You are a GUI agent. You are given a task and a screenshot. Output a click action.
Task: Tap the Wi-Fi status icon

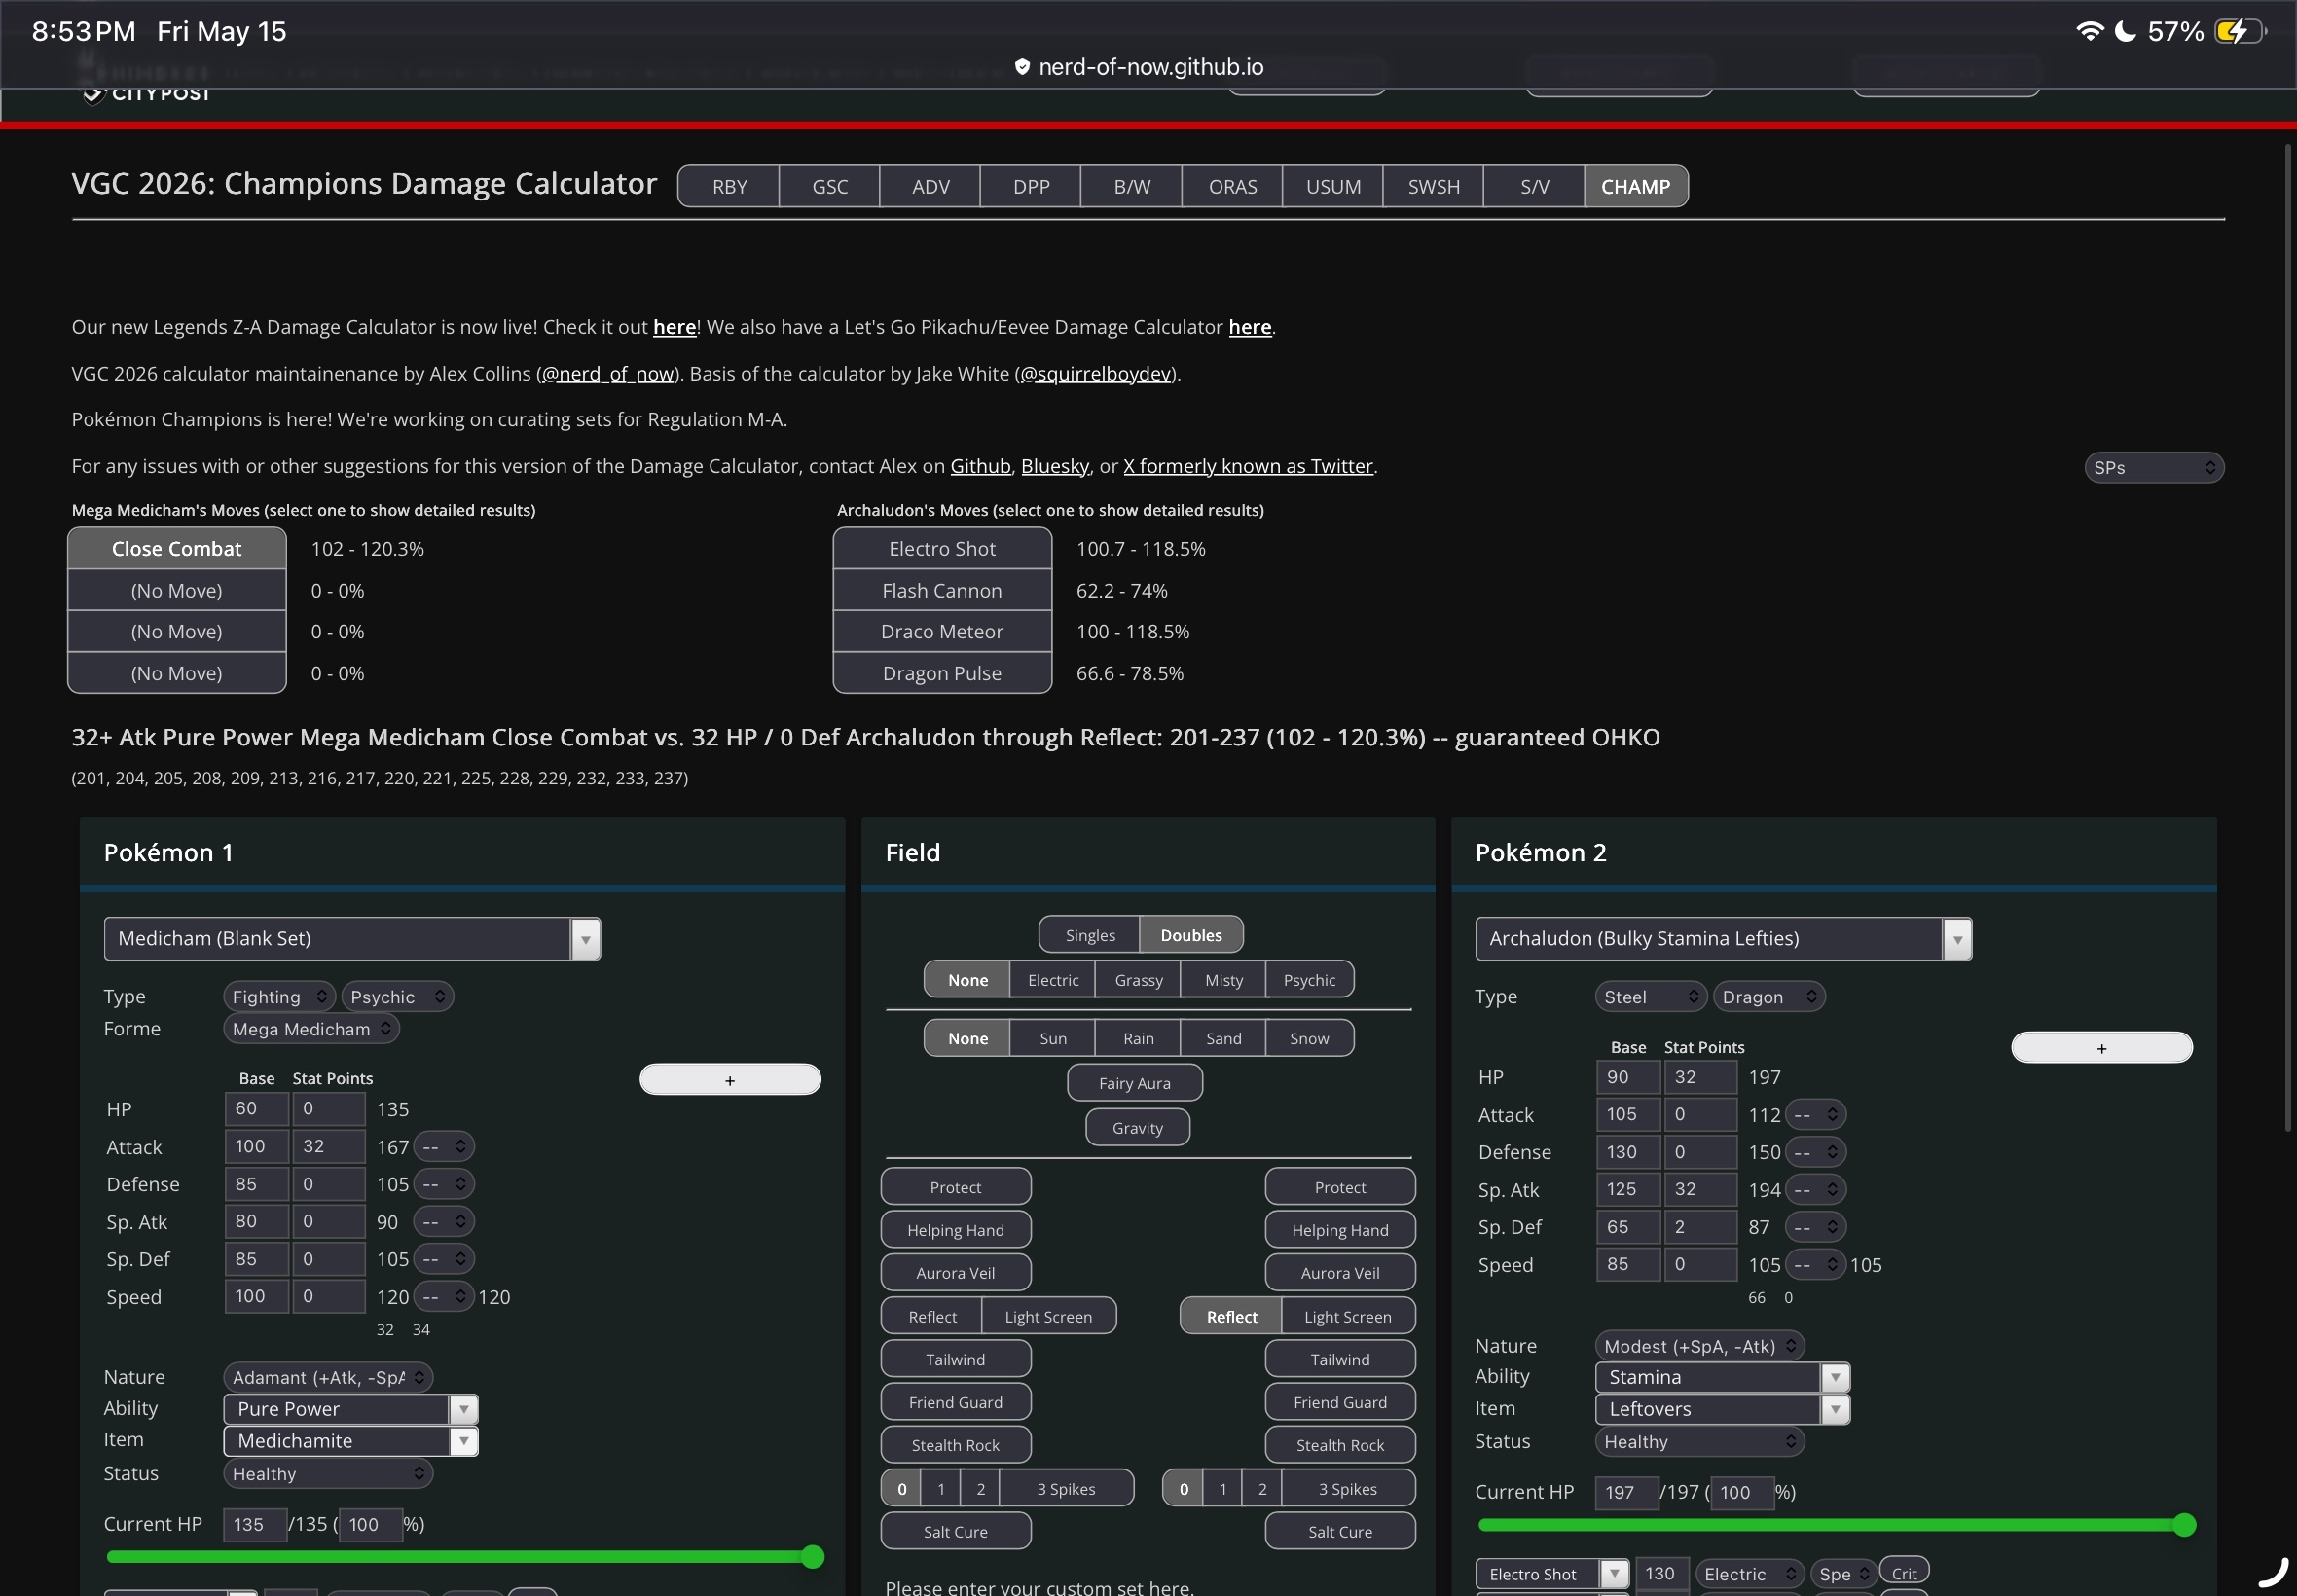coord(2089,31)
